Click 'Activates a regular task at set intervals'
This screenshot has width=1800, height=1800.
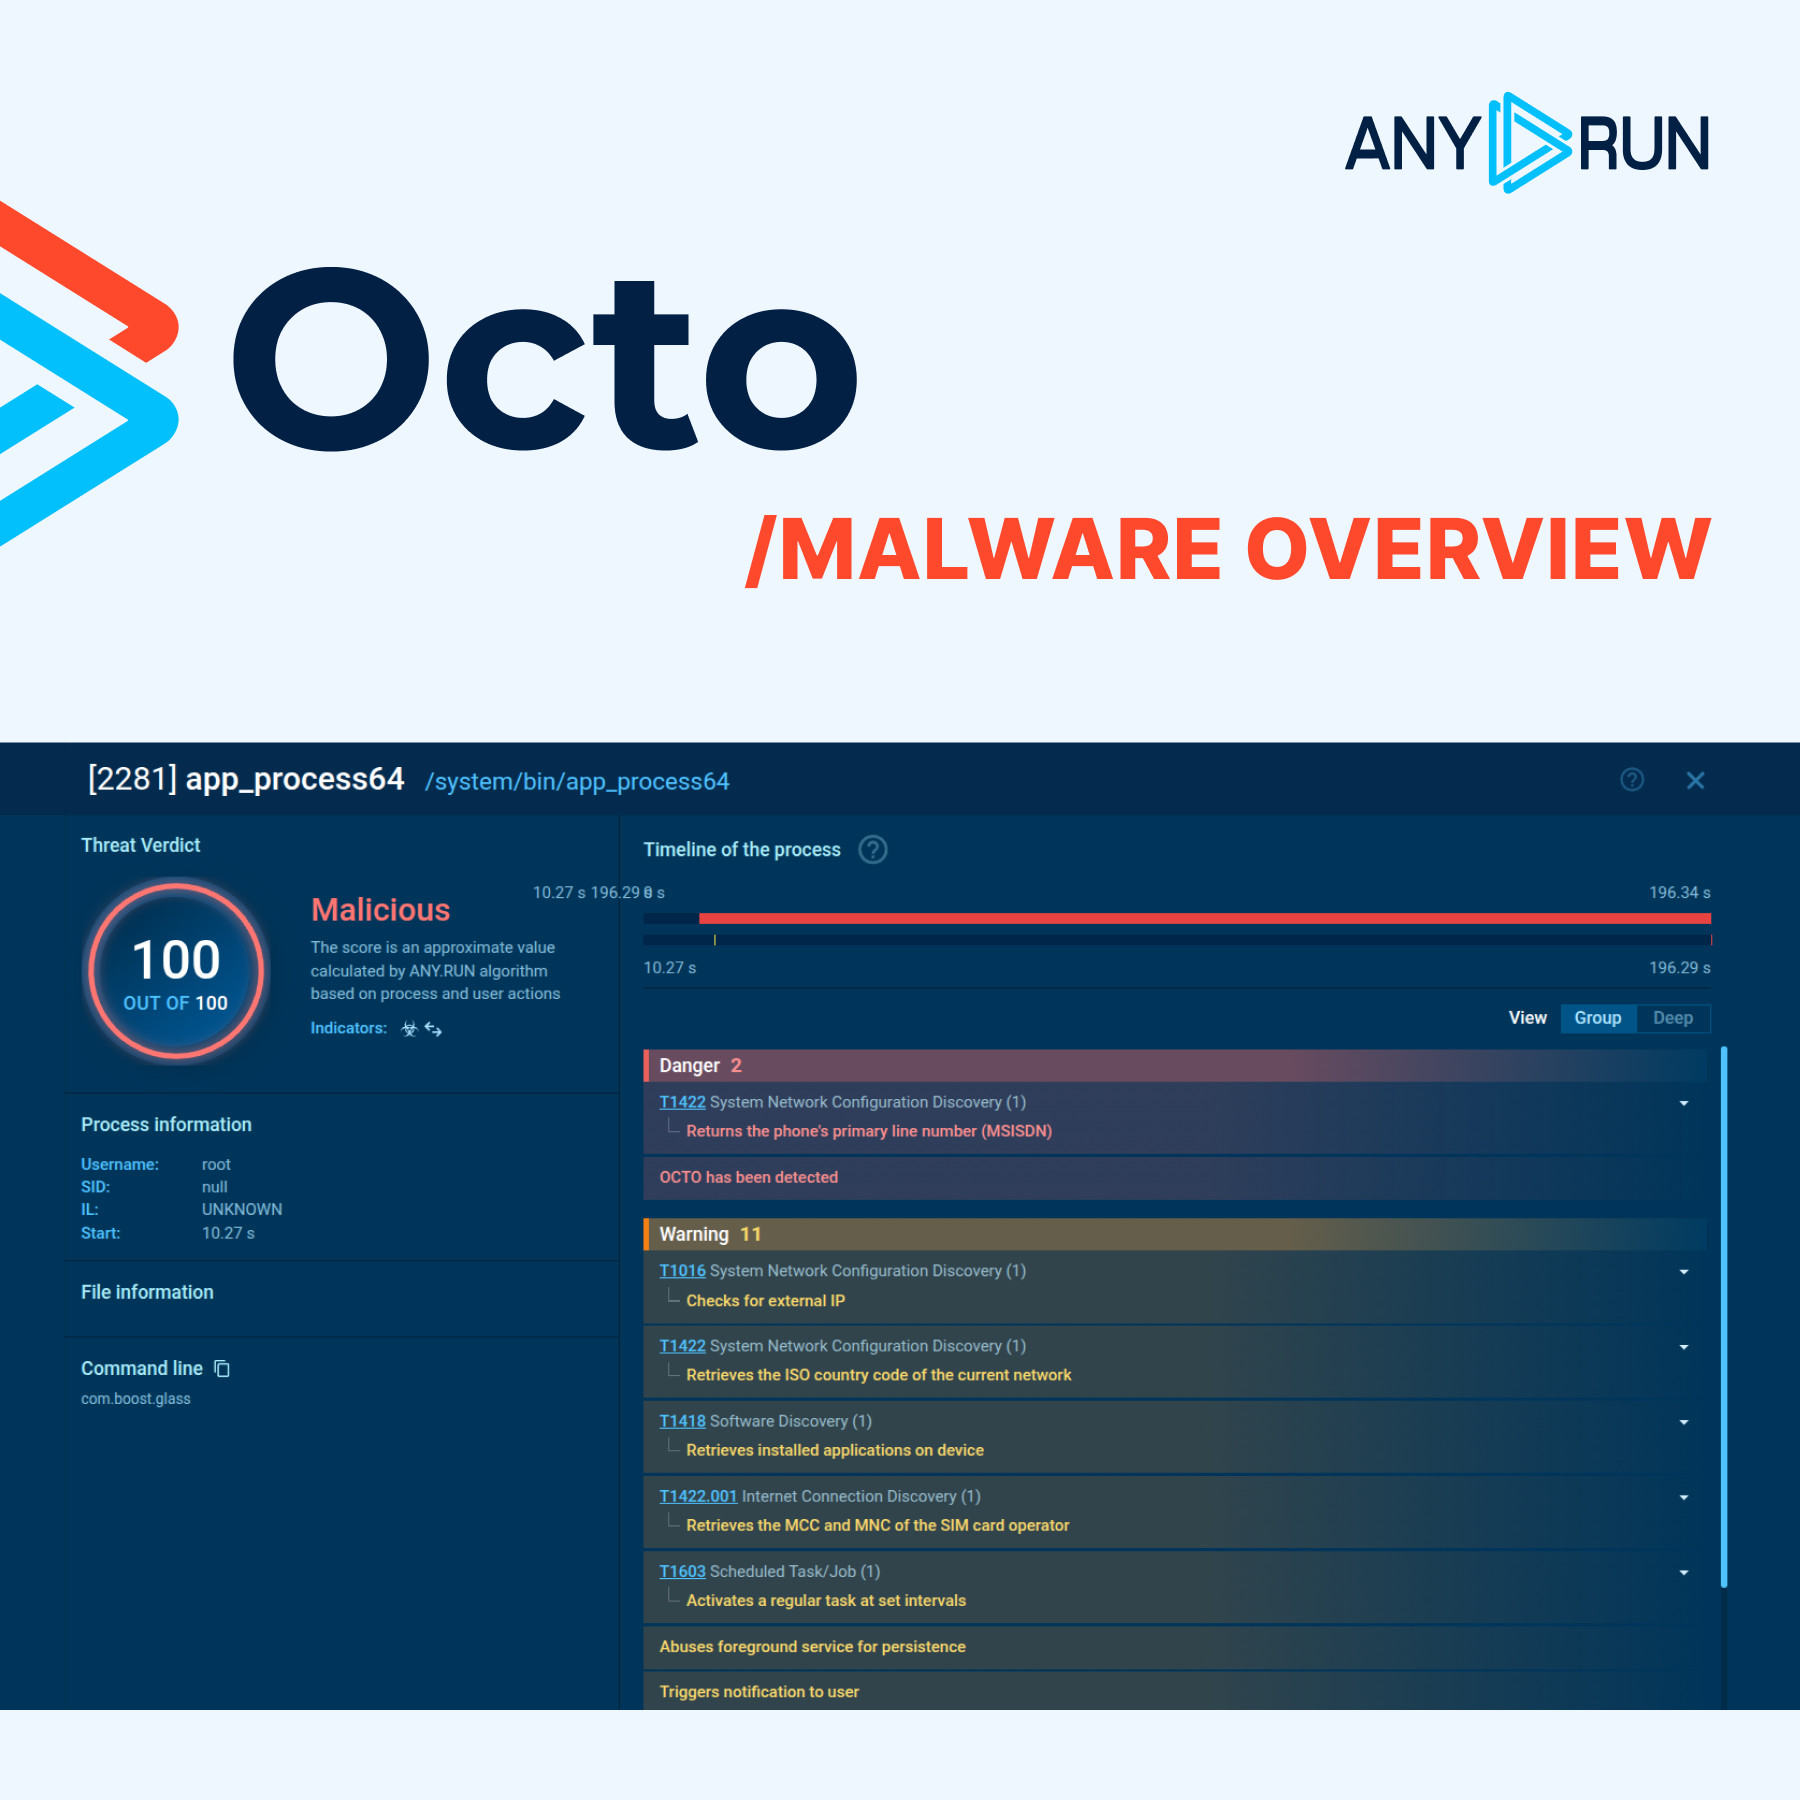[x=826, y=1600]
